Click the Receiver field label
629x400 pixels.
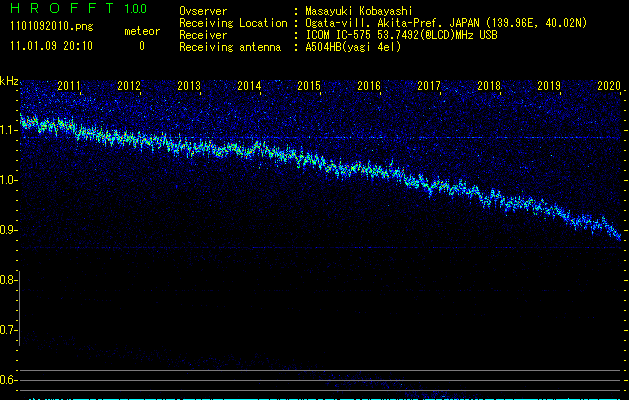(203, 35)
